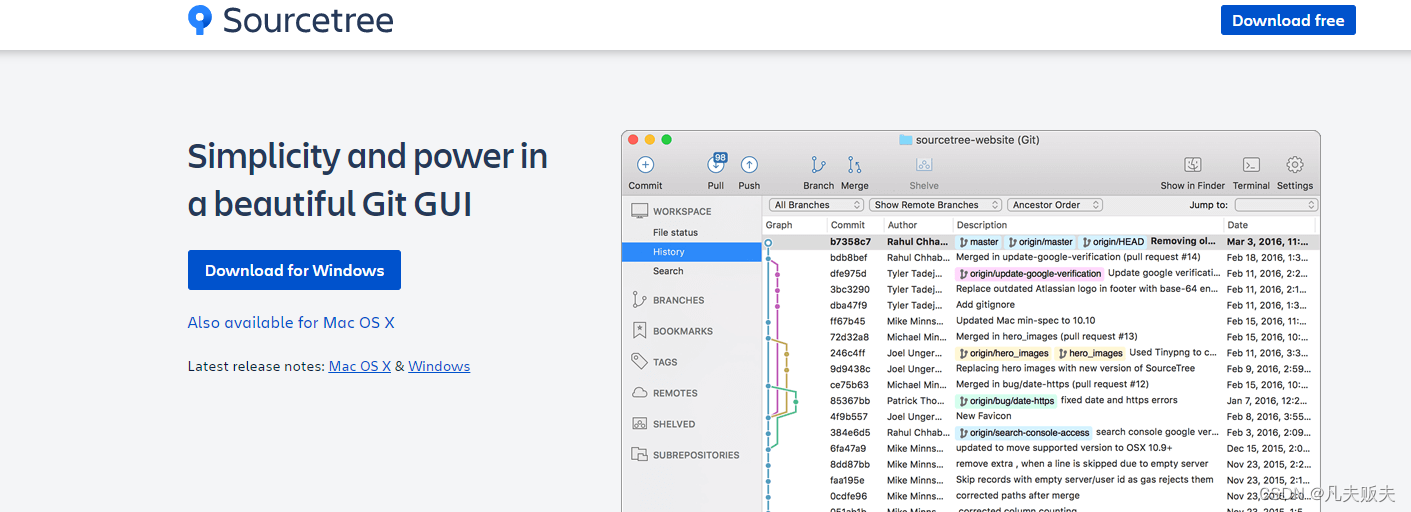
Task: Open the Terminal toolbar icon
Action: (x=1251, y=165)
